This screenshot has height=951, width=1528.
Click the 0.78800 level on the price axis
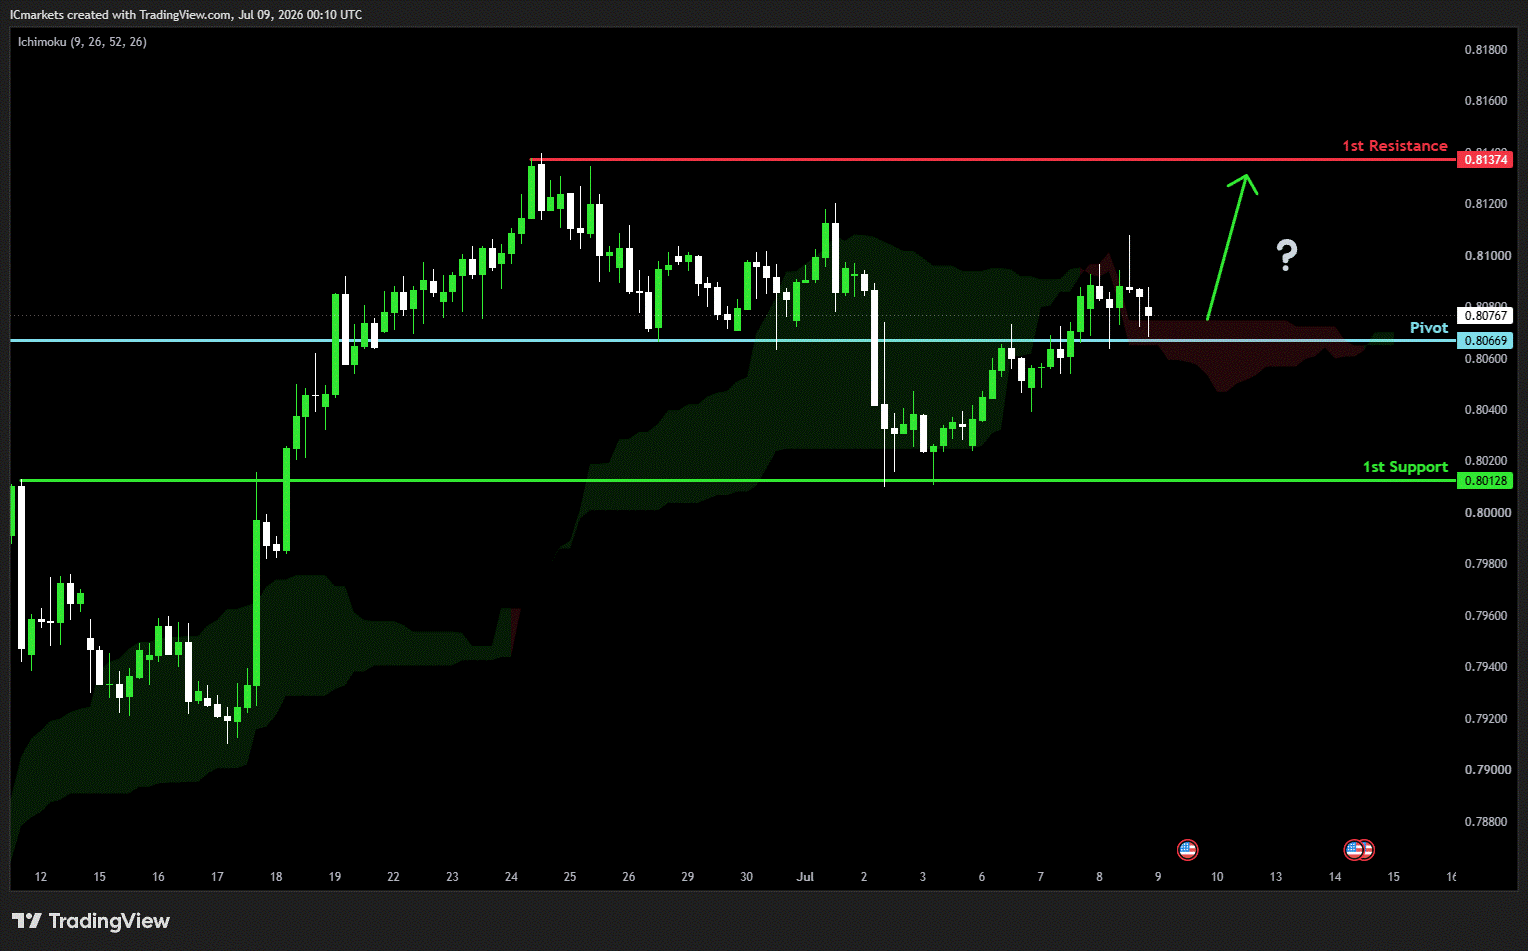[x=1485, y=822]
